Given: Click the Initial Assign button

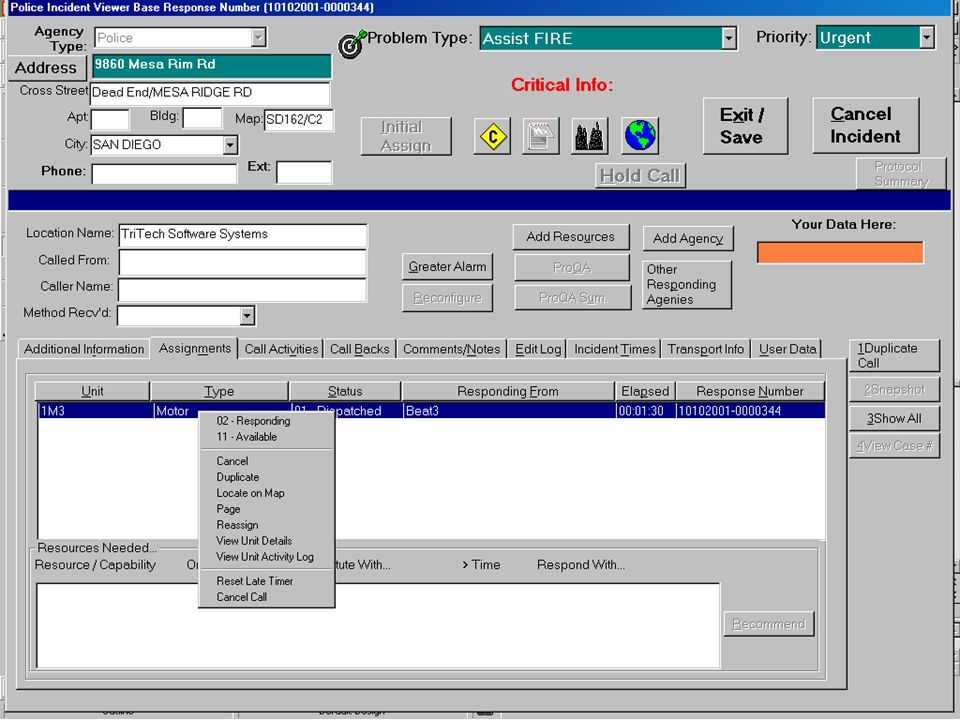Looking at the screenshot, I should click(406, 137).
